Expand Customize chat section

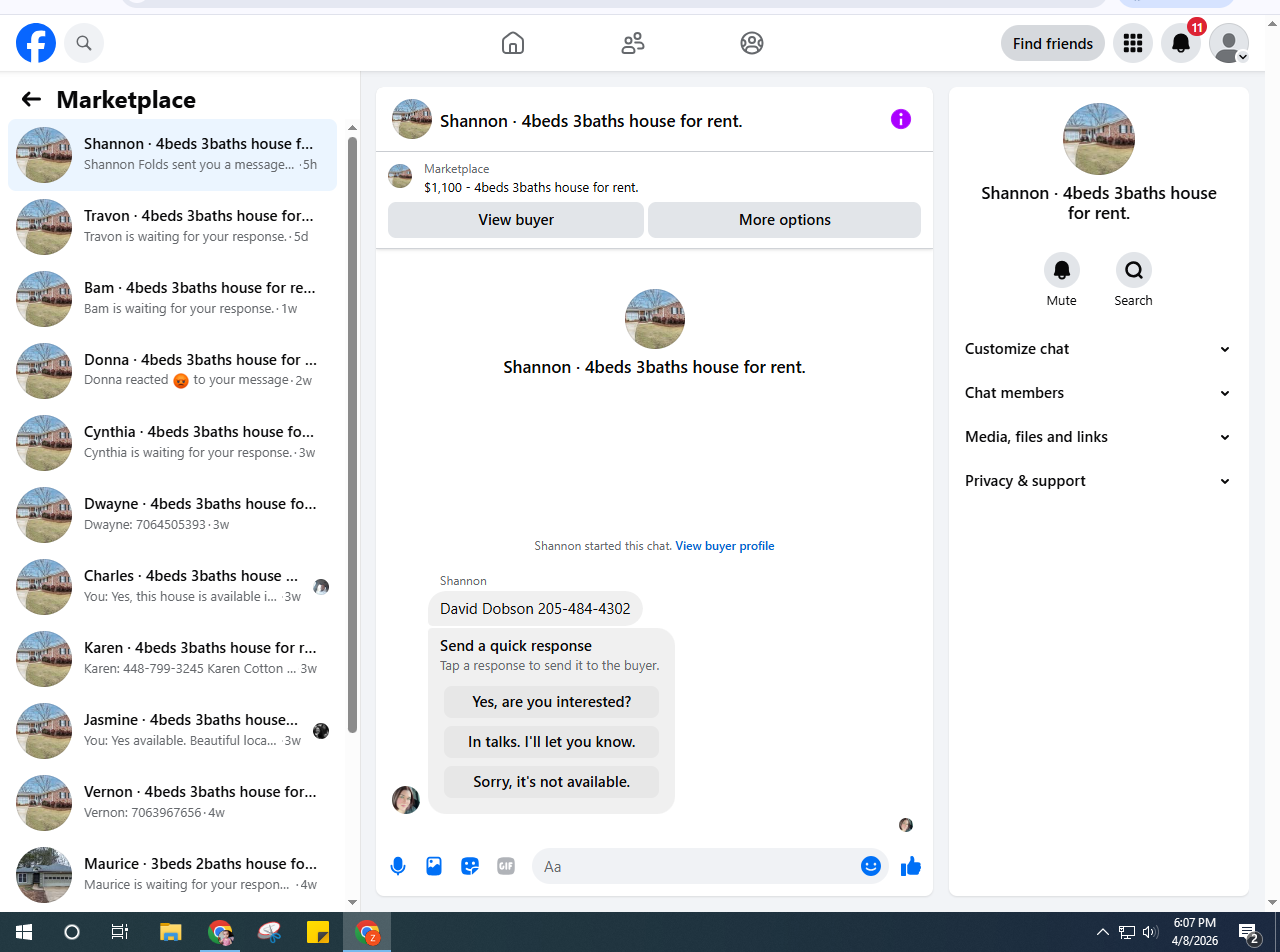pyautogui.click(x=1098, y=349)
